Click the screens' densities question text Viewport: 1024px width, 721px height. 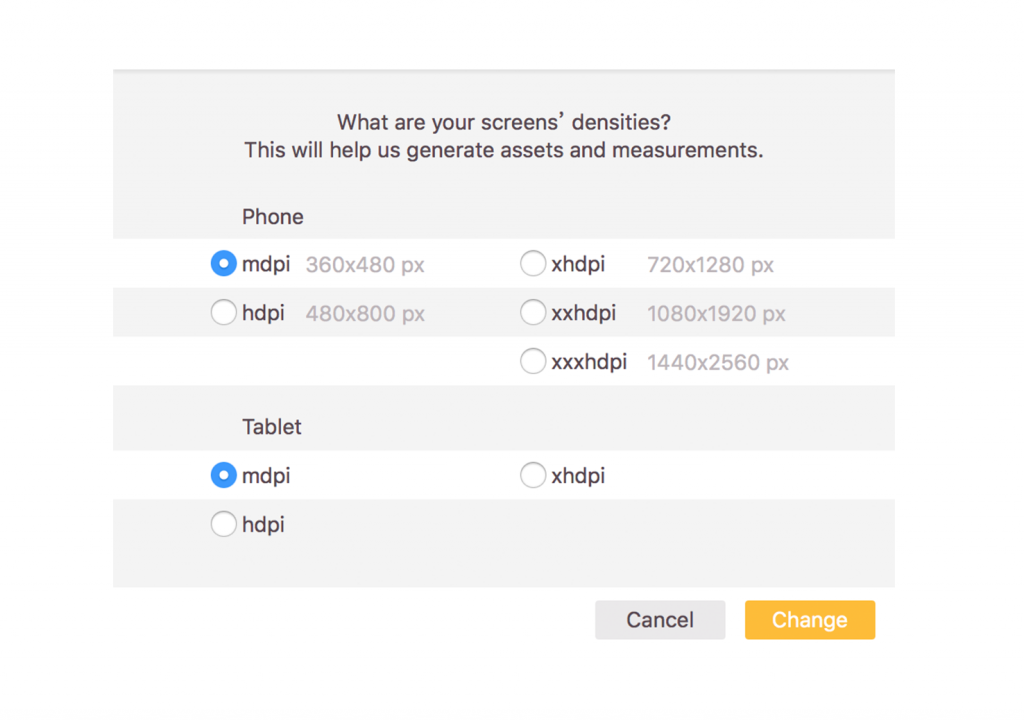click(x=504, y=122)
